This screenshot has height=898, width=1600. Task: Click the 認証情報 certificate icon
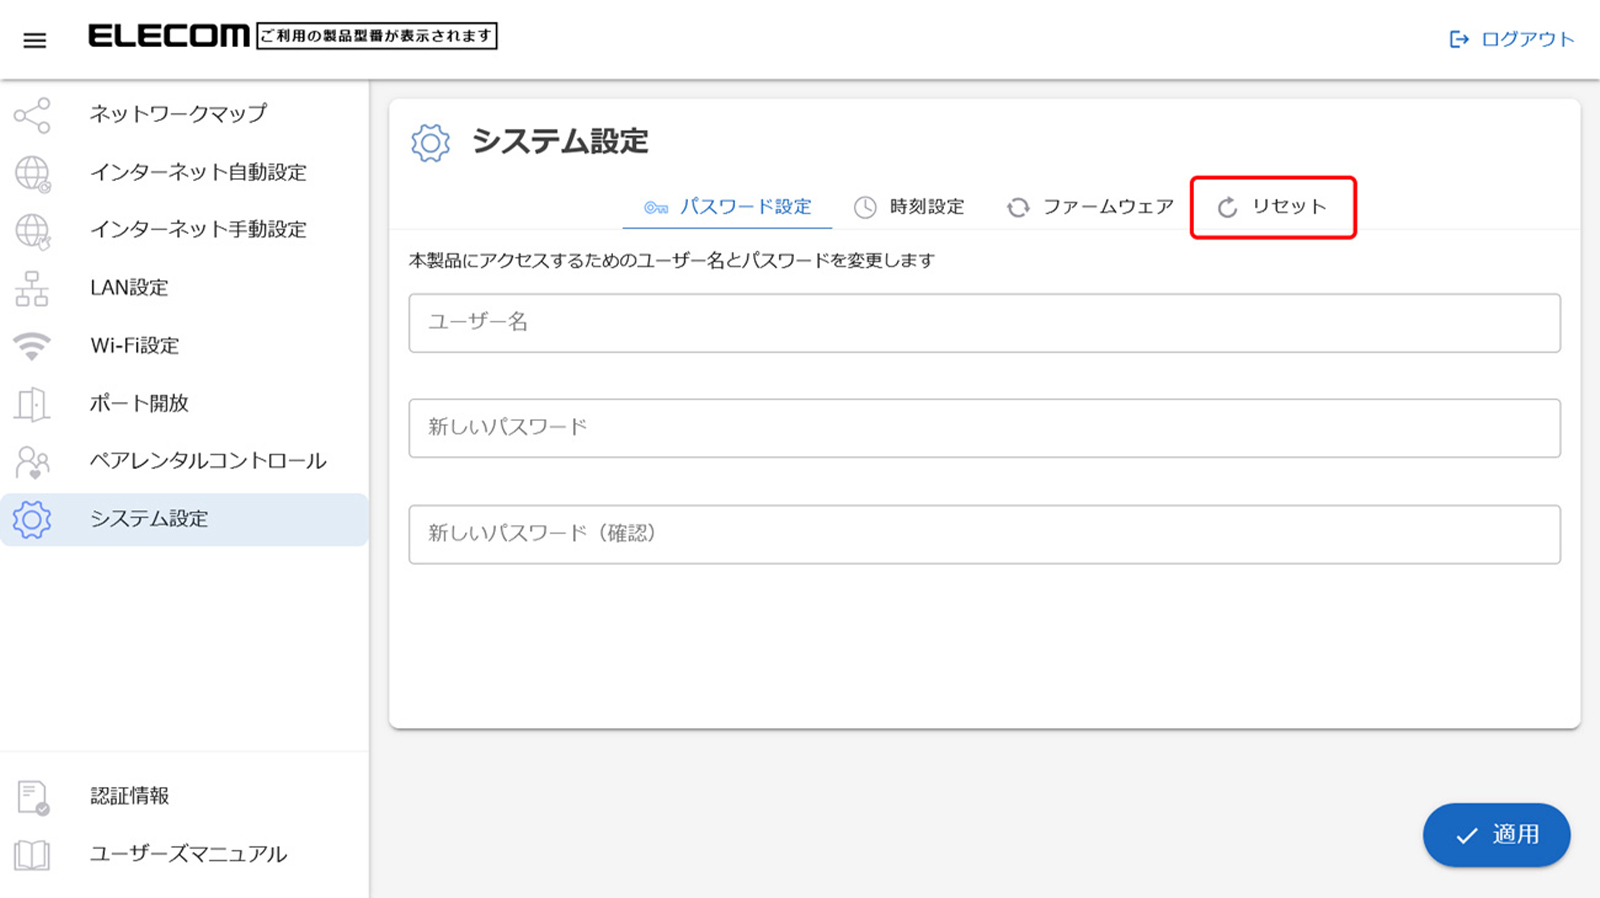(x=32, y=797)
